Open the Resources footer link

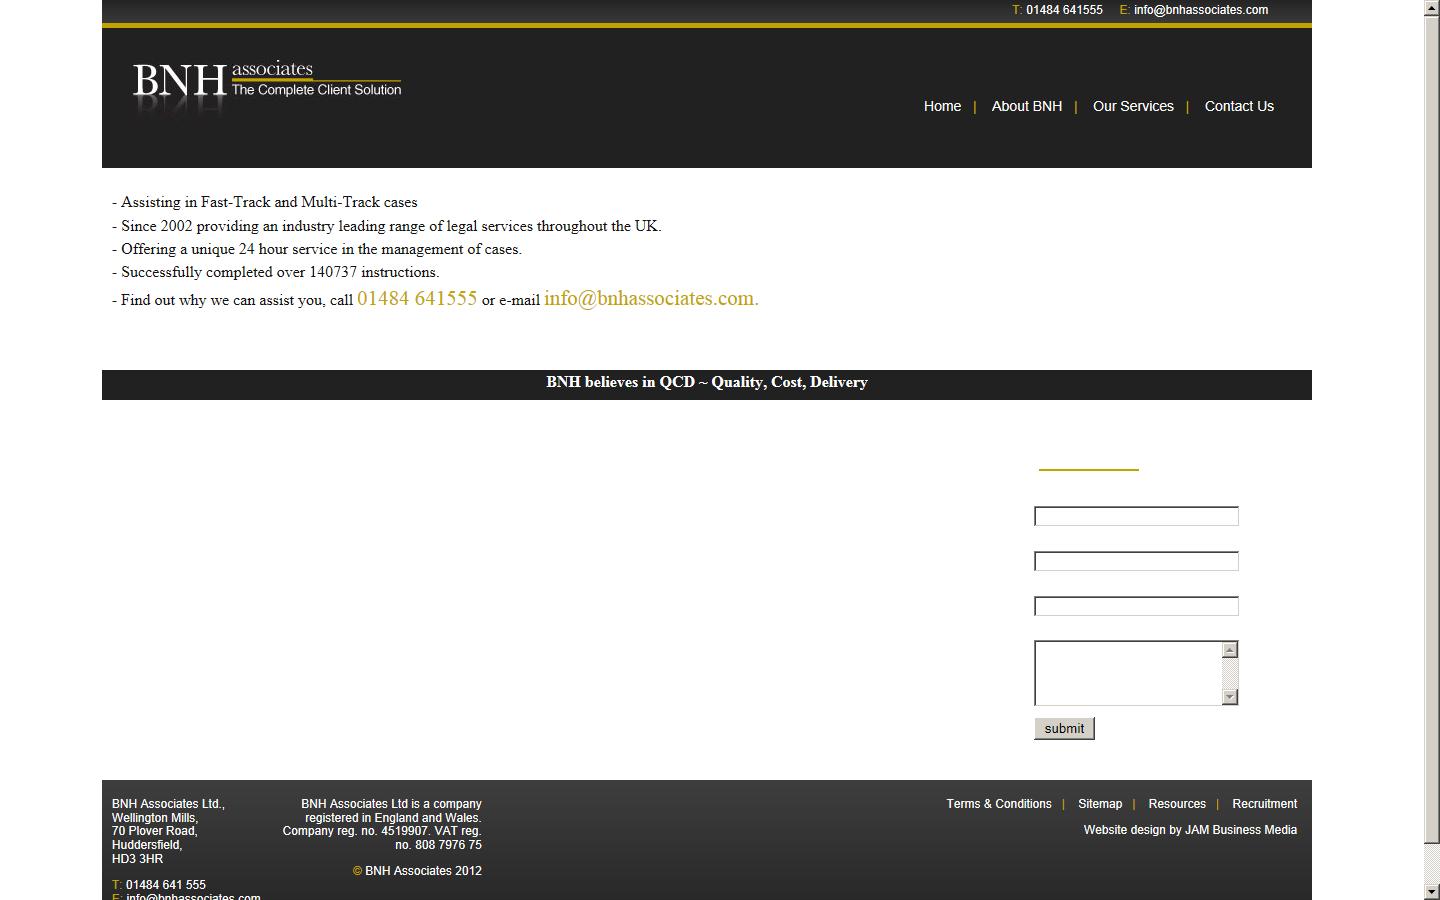click(1177, 804)
